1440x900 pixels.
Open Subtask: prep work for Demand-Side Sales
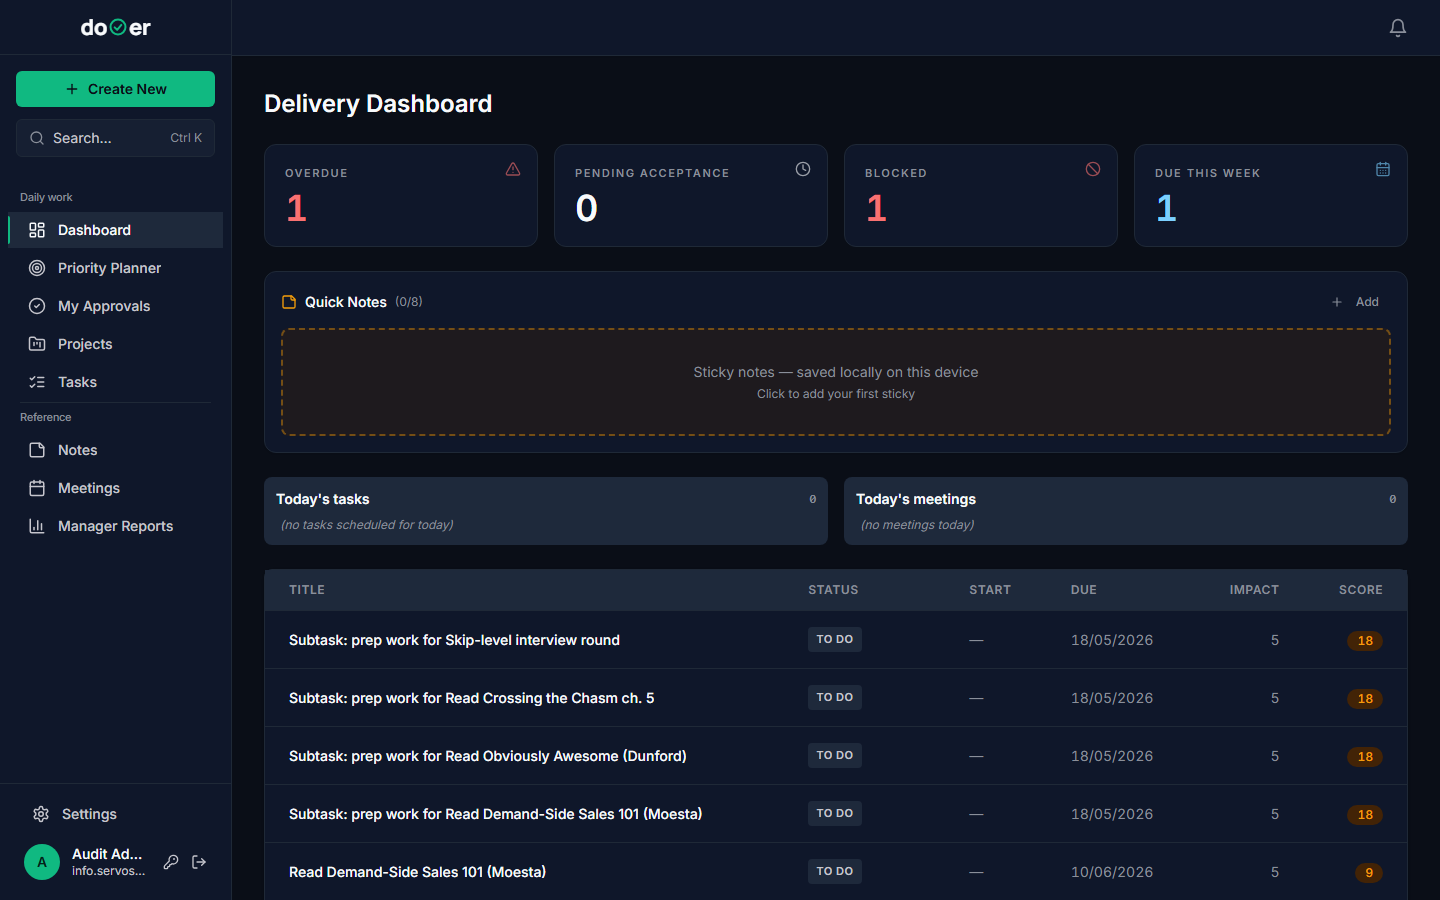(495, 814)
